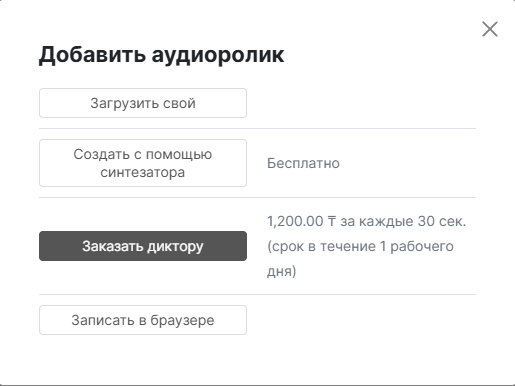Start recording via Записать в браузере

tap(143, 320)
